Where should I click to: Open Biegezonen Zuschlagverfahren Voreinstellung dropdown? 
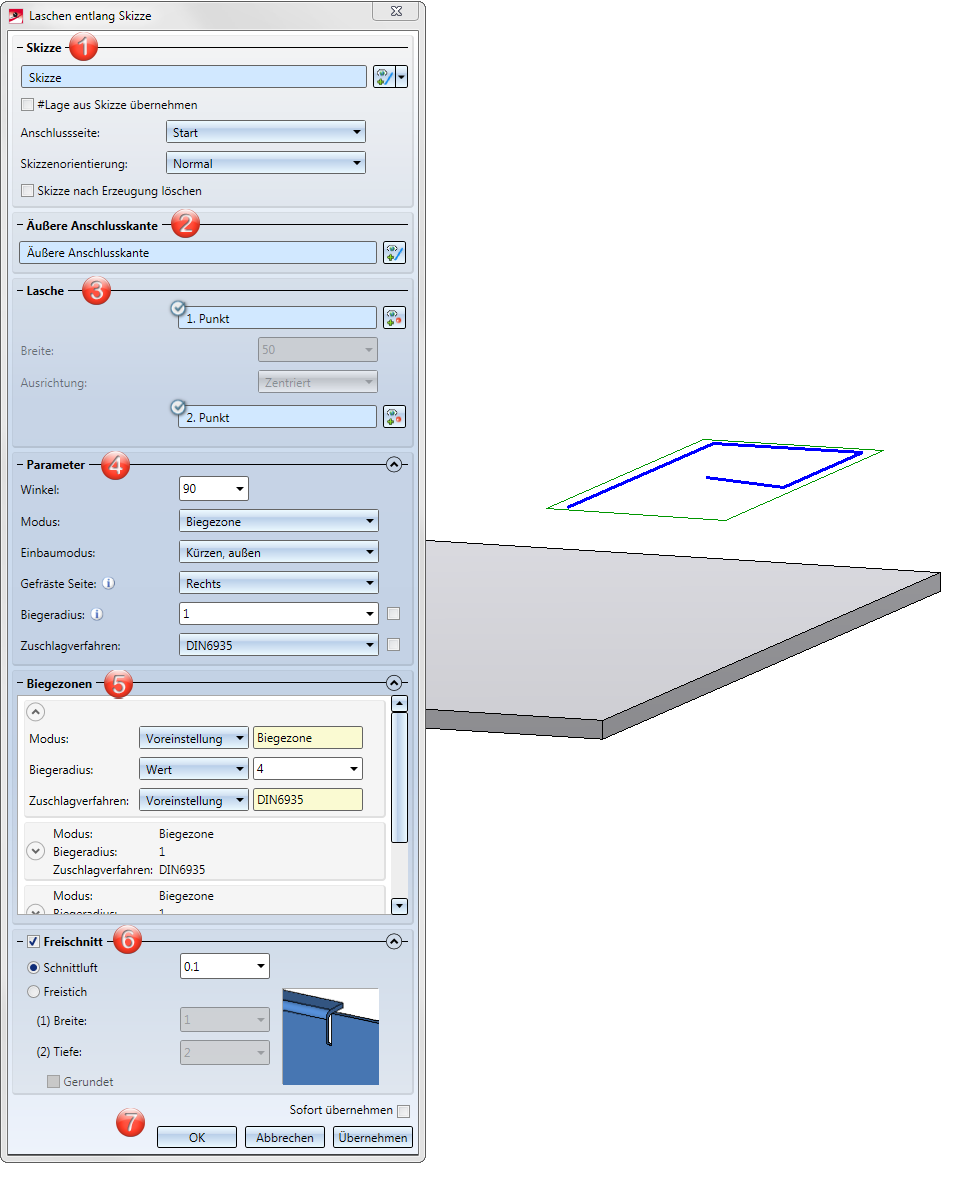pos(194,800)
